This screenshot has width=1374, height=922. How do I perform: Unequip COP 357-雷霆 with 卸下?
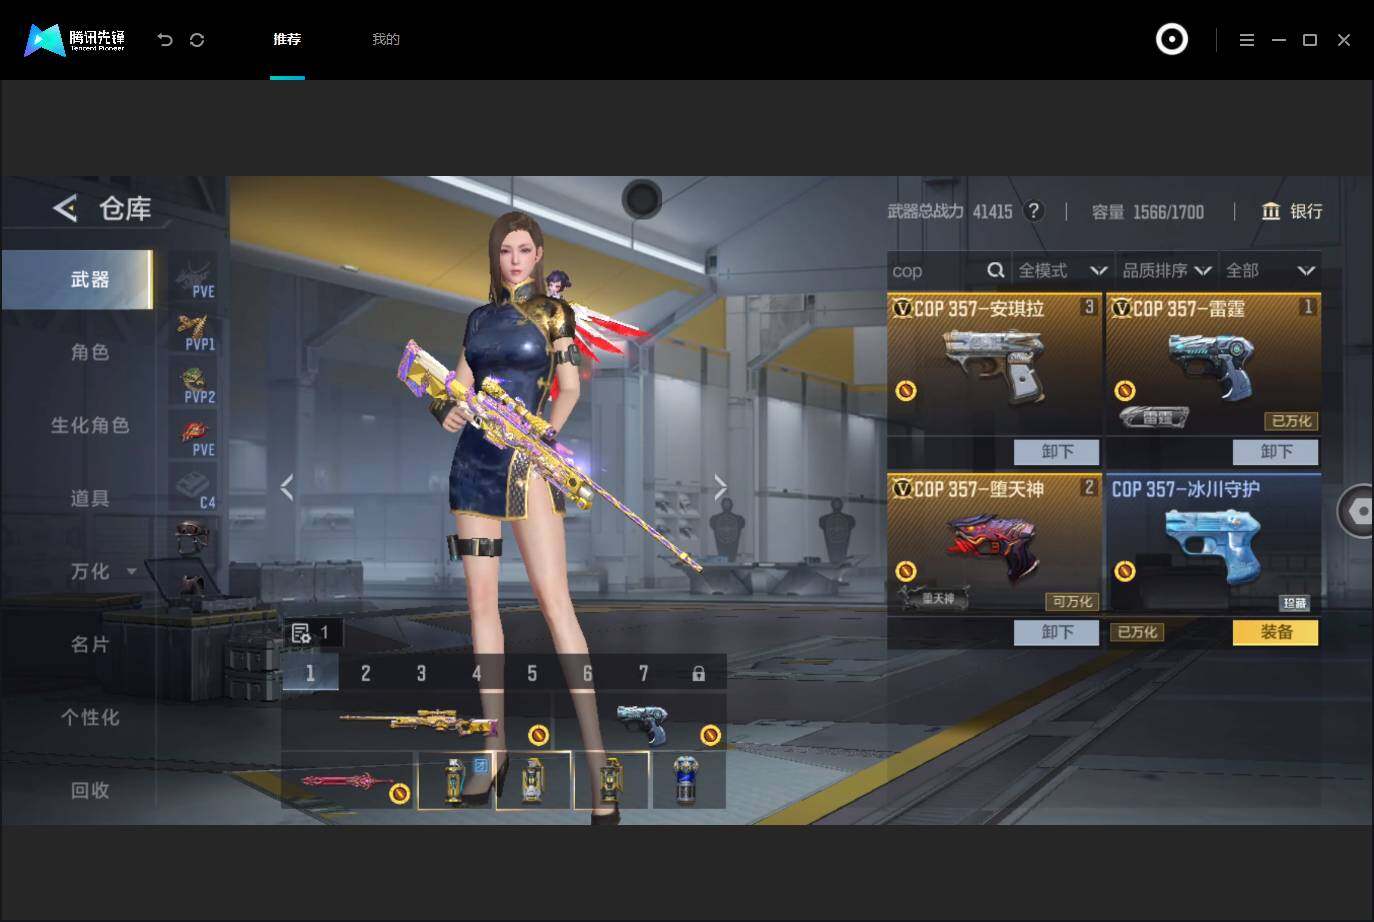pos(1276,452)
